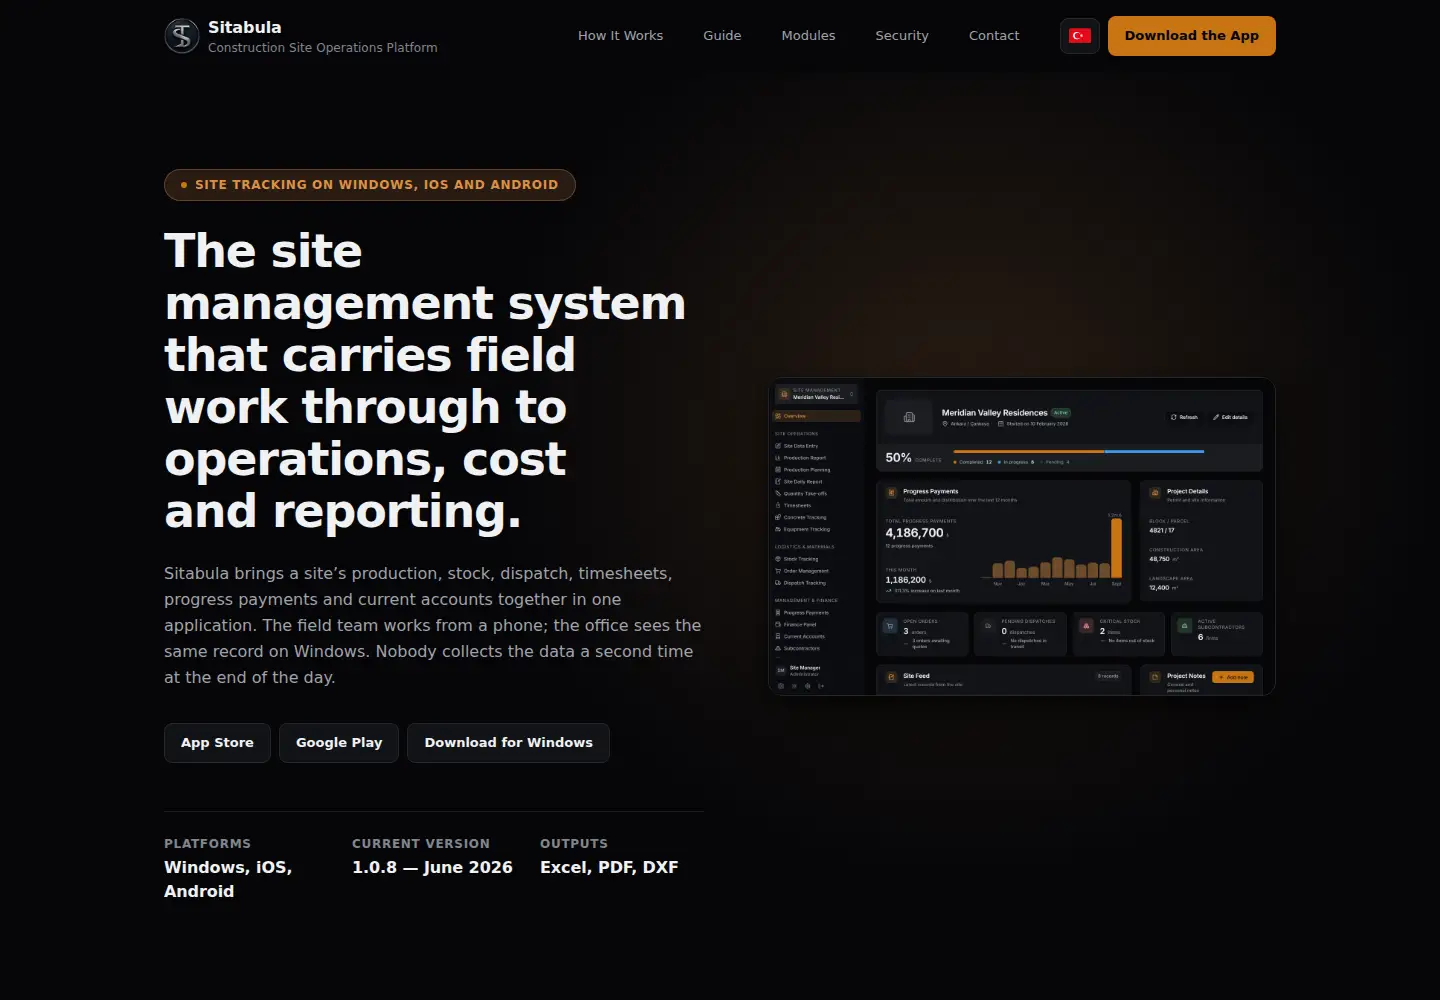Click the Sitabula brand name
1440x1000 pixels.
pyautogui.click(x=245, y=27)
